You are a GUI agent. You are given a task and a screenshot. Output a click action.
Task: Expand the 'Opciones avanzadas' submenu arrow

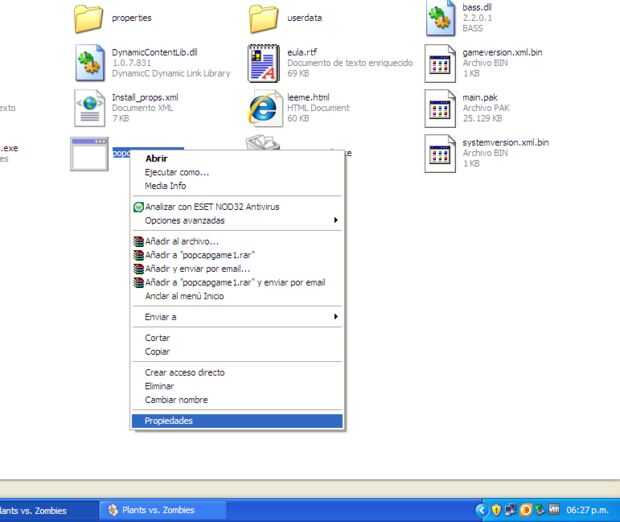(336, 220)
